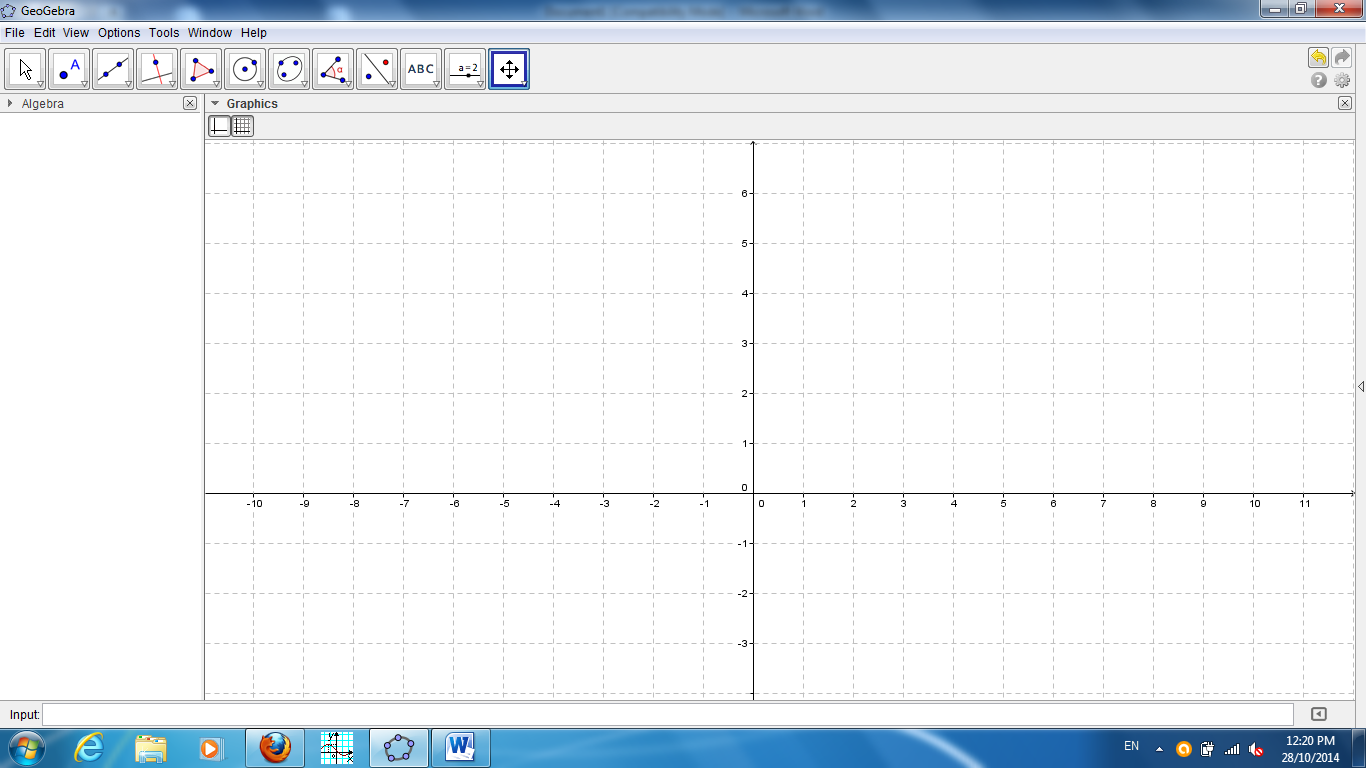The height and width of the screenshot is (768, 1366).
Task: Select the Polygon tool
Action: pos(201,69)
